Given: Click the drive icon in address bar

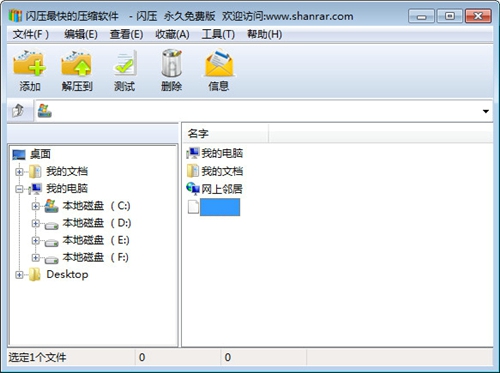Looking at the screenshot, I should [x=44, y=111].
